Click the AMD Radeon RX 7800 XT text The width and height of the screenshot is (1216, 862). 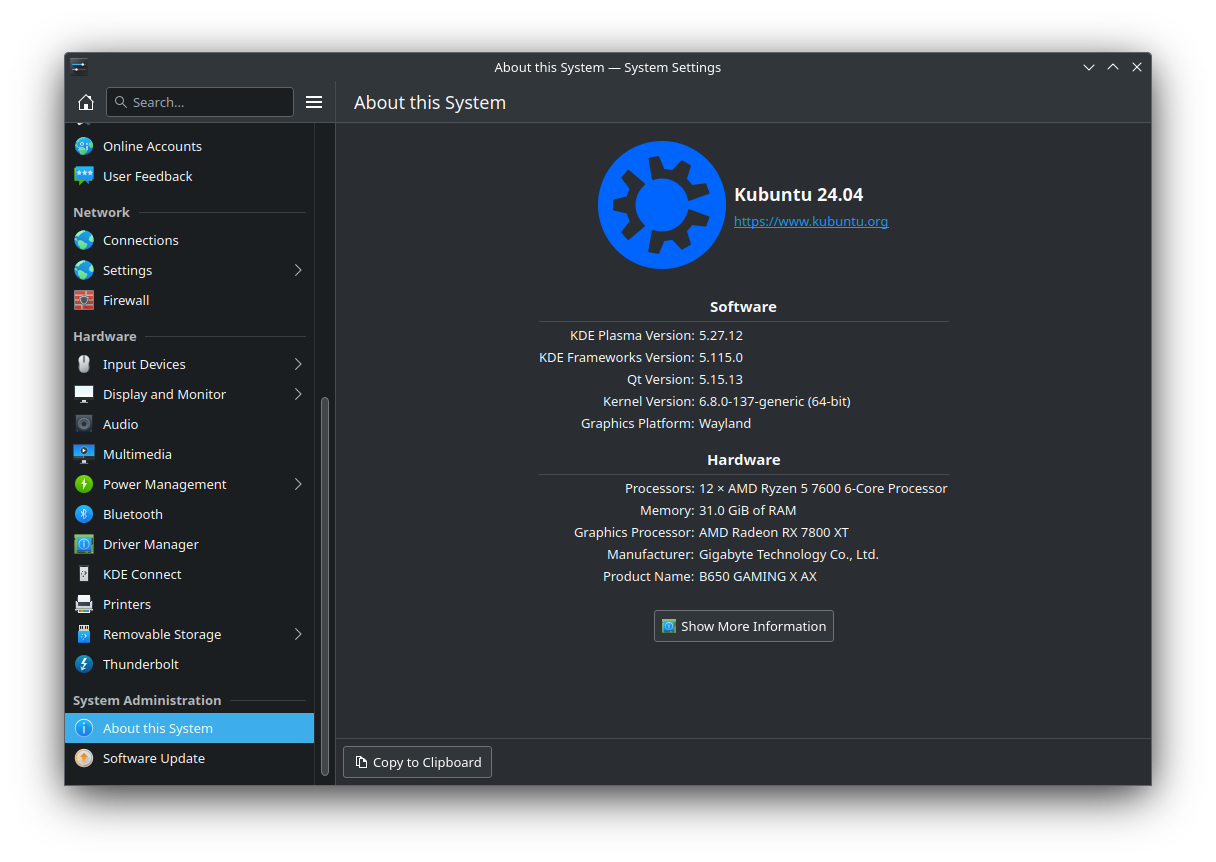coord(774,532)
